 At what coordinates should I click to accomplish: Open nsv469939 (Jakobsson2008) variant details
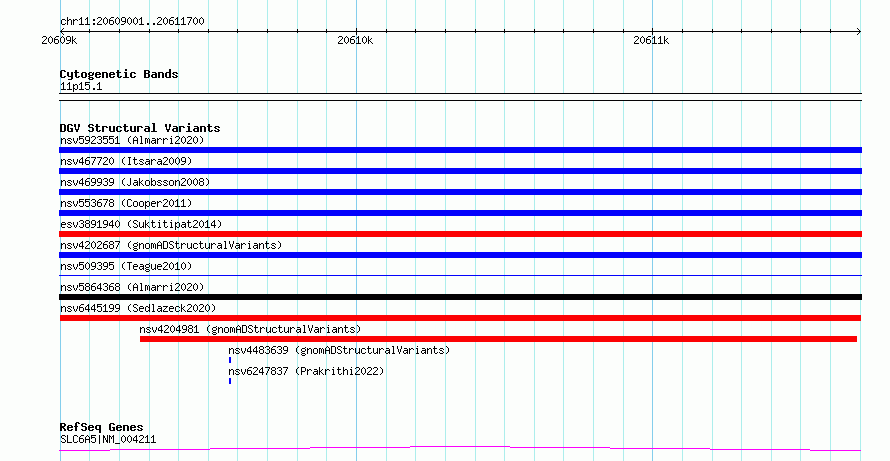point(135,182)
